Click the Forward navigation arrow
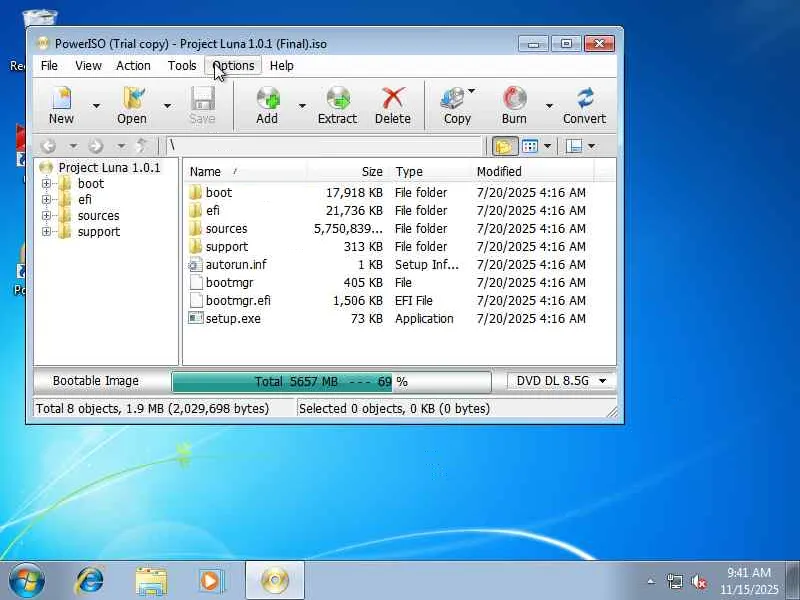 (x=96, y=146)
